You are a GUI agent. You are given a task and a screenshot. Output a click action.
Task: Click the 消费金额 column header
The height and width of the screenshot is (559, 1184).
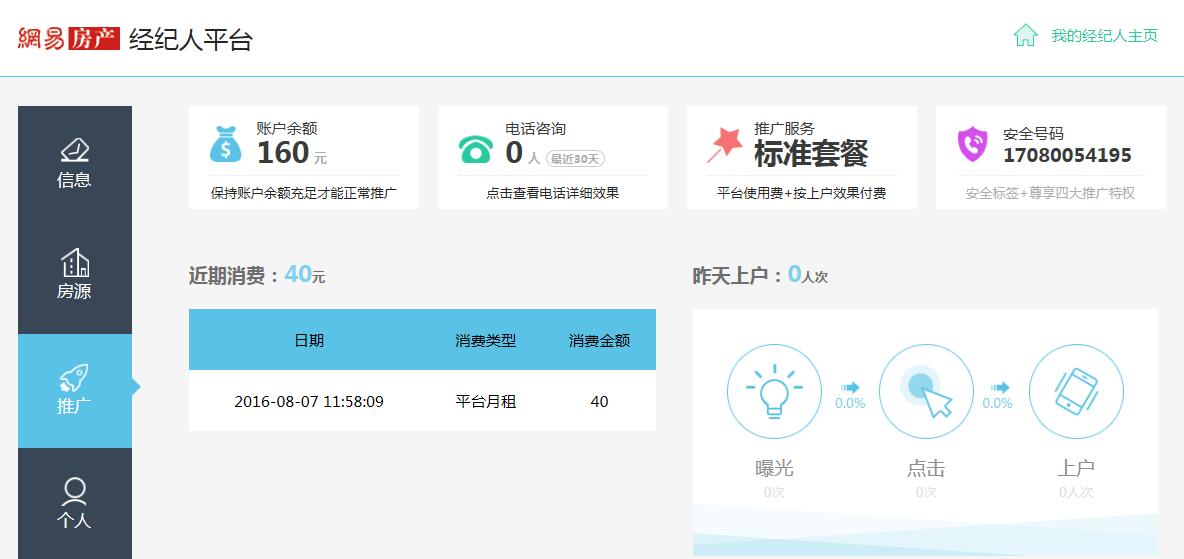point(599,340)
